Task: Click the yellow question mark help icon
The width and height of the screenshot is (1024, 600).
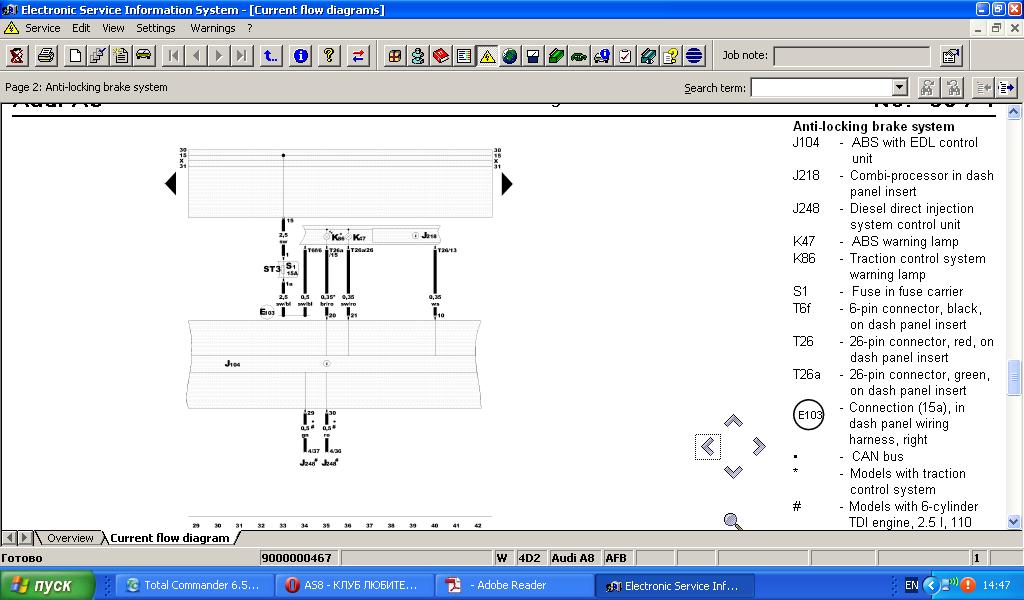Action: (329, 56)
